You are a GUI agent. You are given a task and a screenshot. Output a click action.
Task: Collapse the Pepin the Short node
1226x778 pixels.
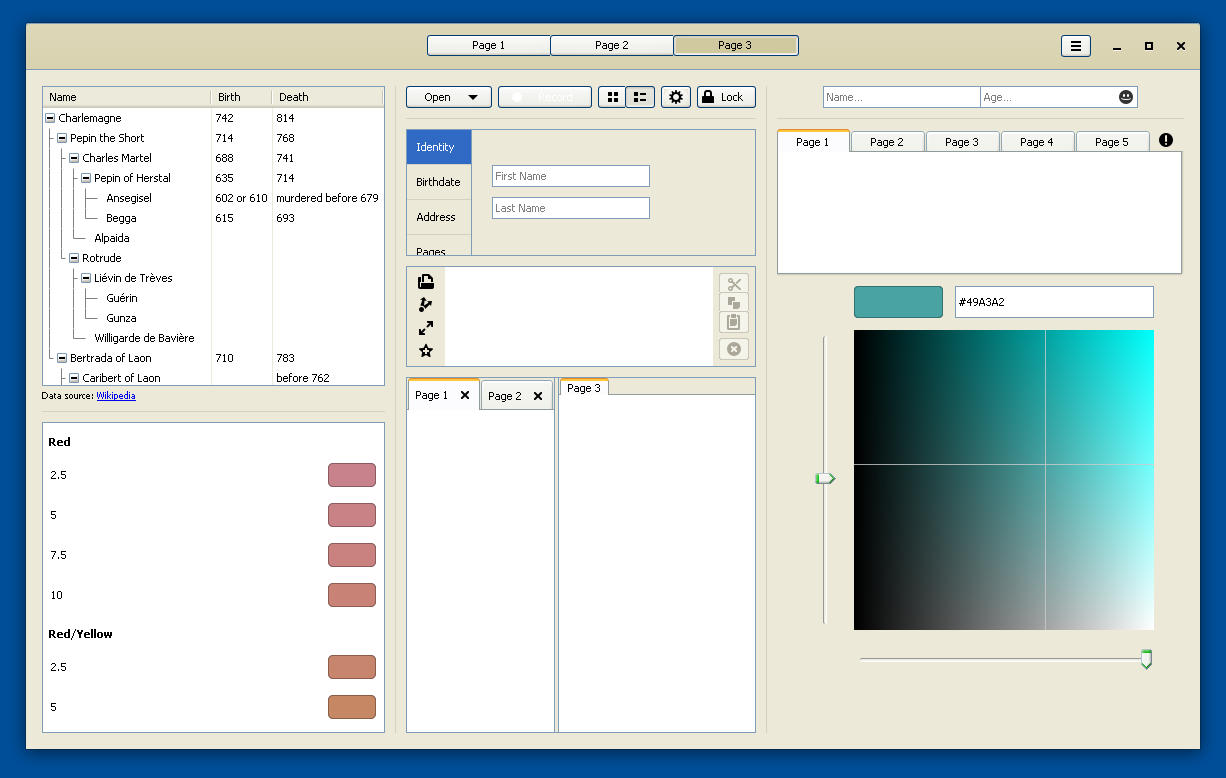point(62,138)
